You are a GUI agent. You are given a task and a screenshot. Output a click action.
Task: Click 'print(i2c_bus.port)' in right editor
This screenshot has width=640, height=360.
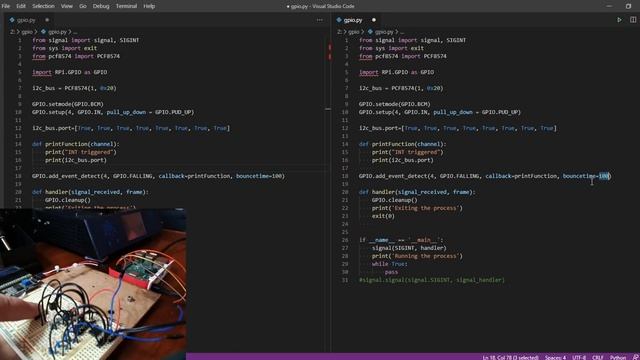402,160
